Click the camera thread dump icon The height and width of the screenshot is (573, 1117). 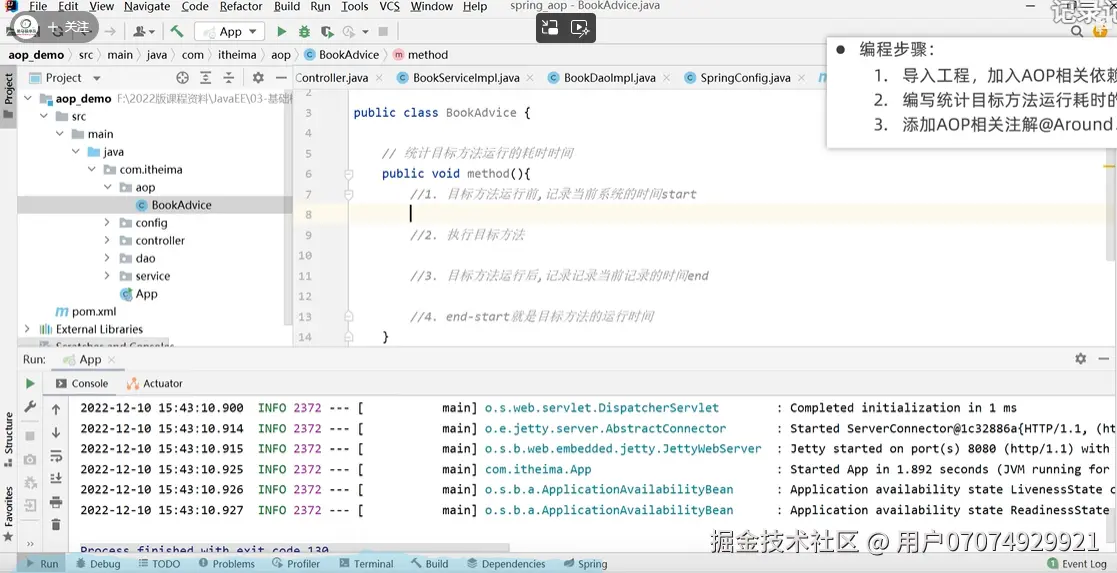(30, 460)
